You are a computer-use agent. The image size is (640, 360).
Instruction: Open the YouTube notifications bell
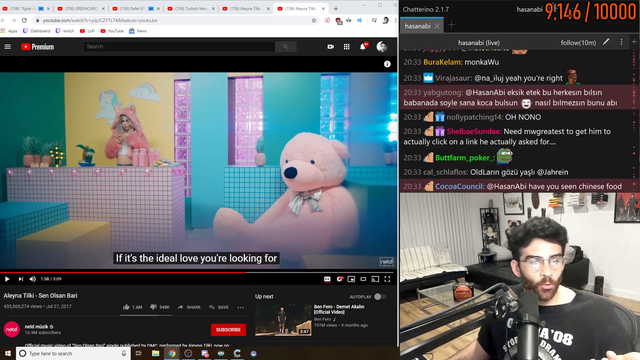point(363,47)
